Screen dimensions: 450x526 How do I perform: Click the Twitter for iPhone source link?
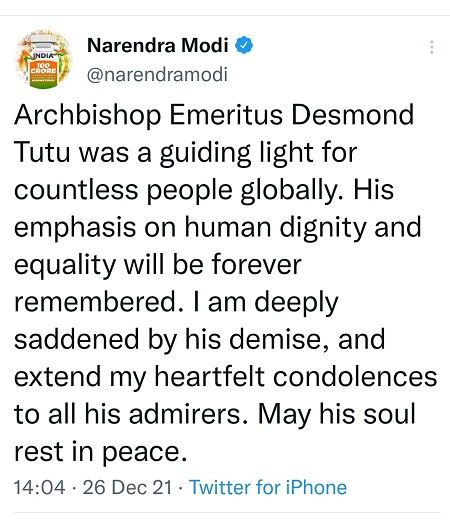coord(268,487)
